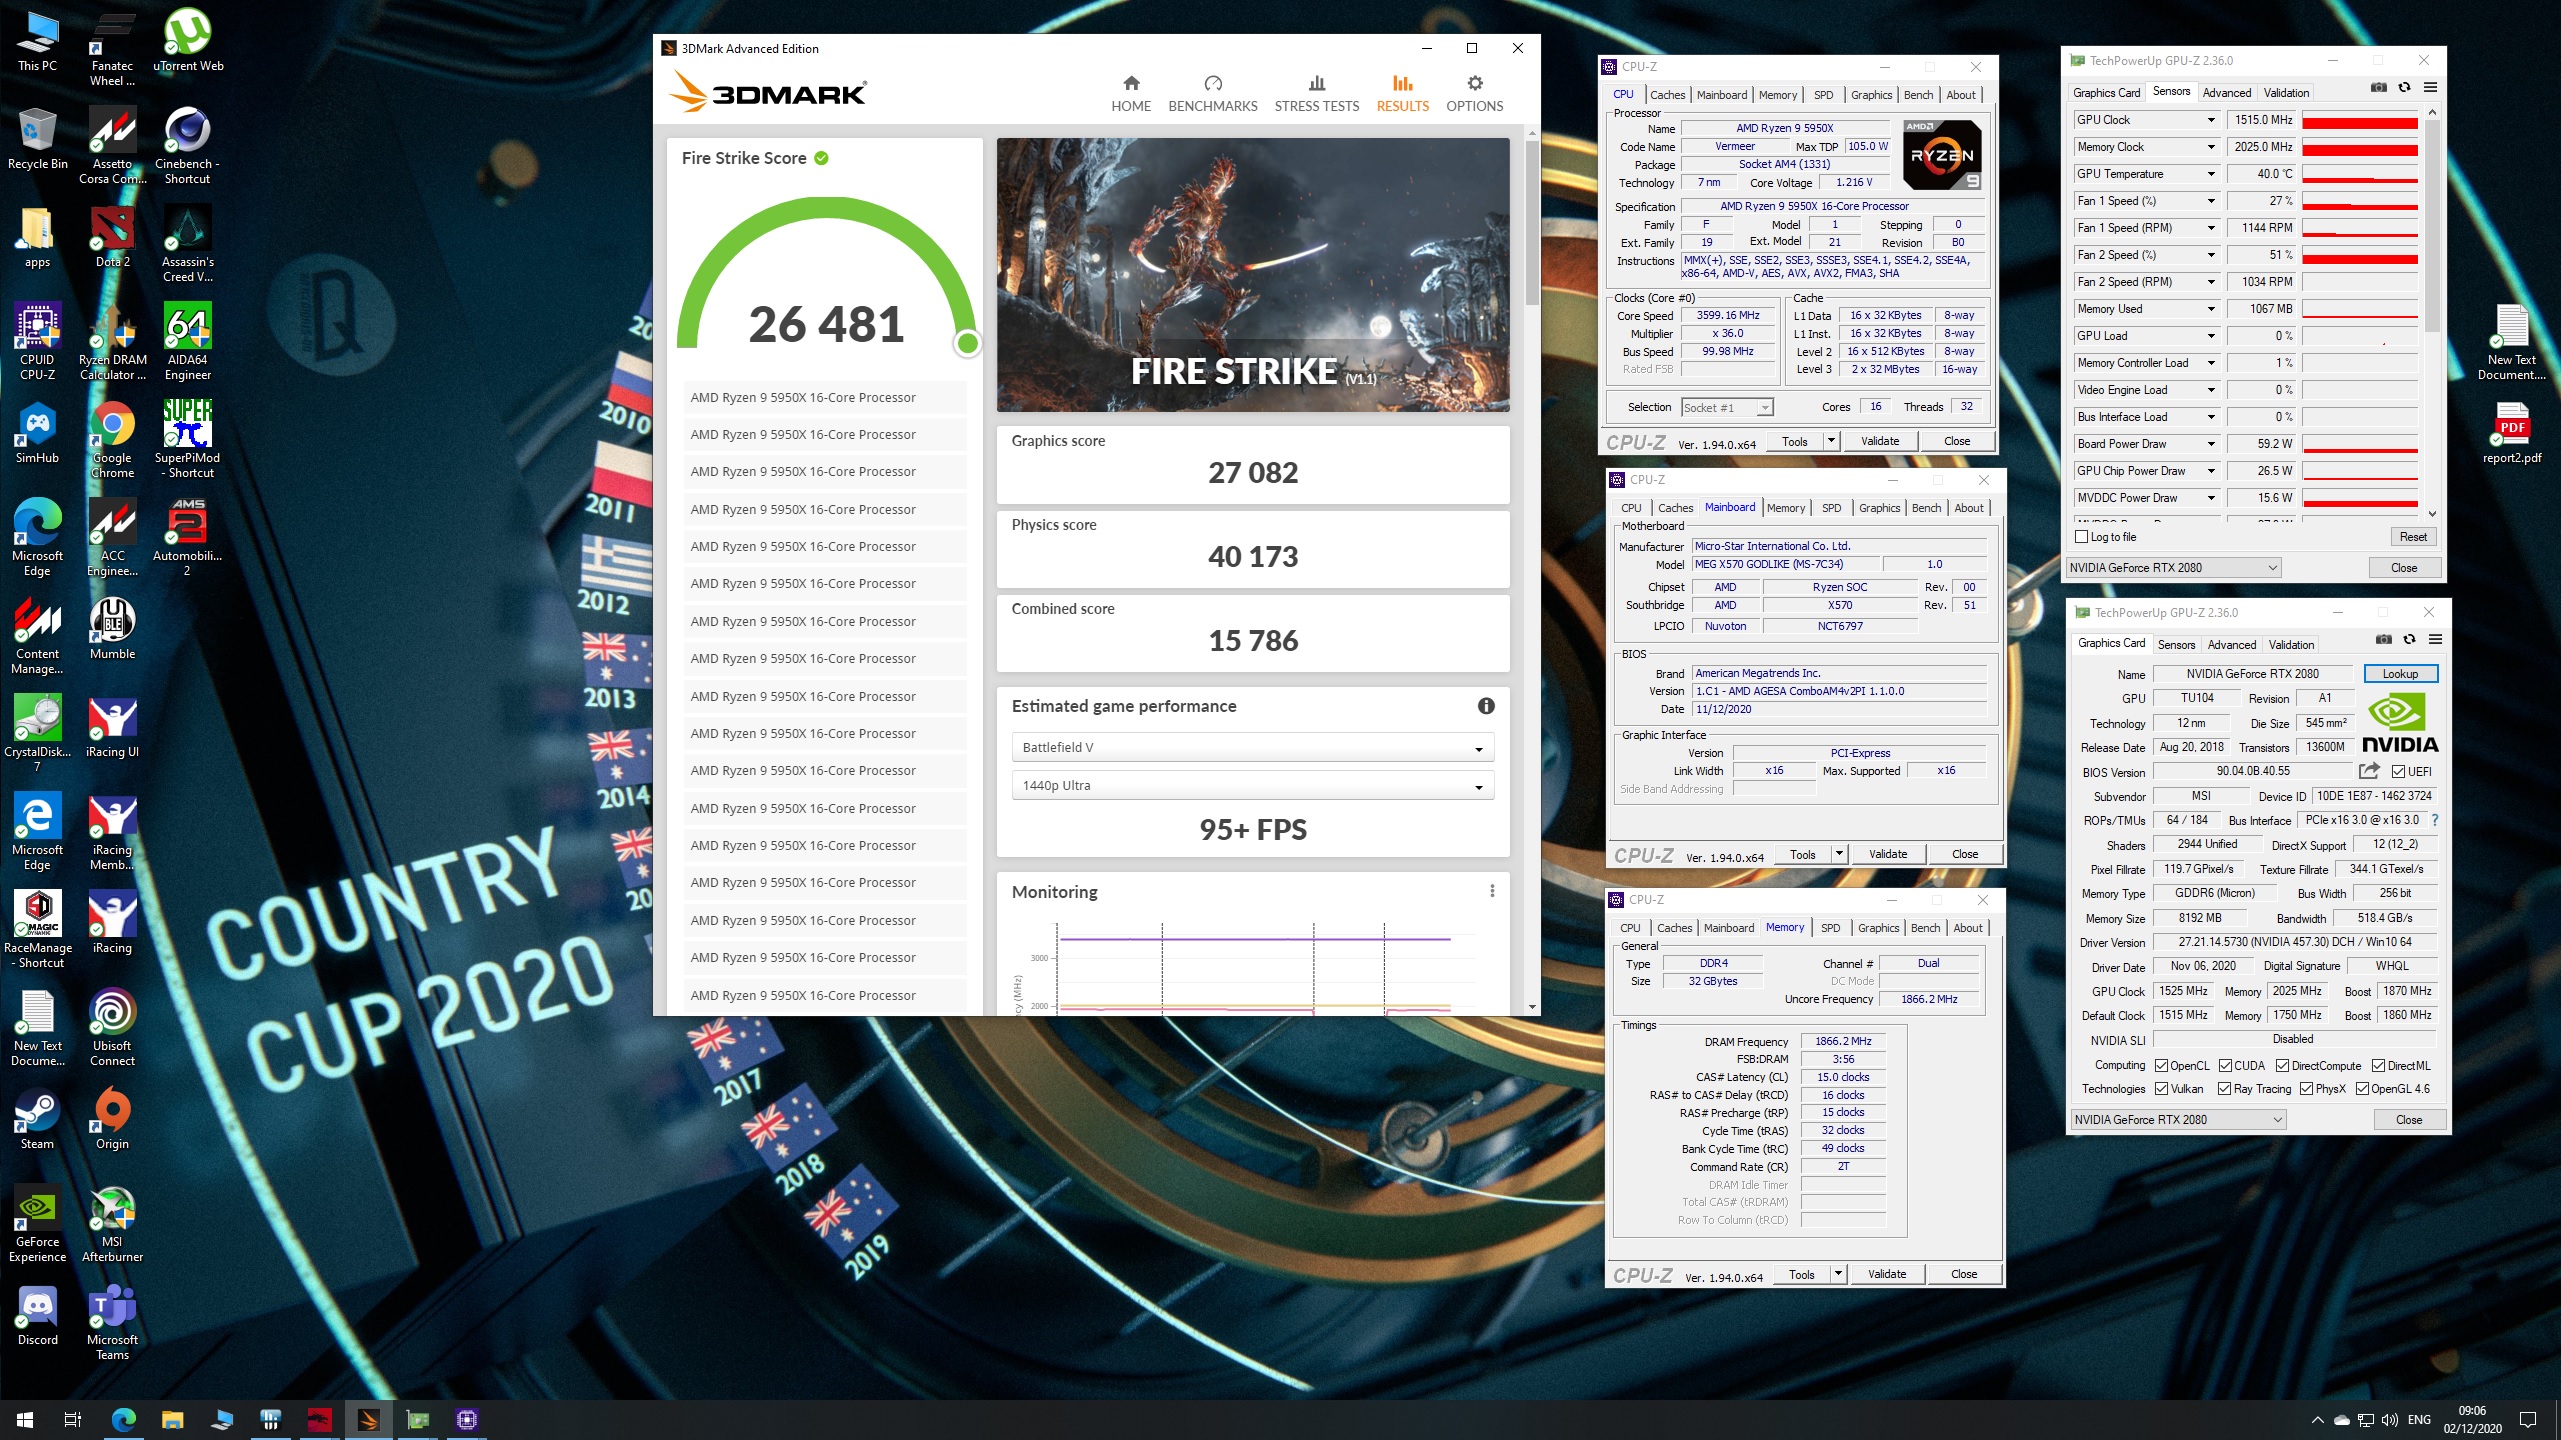This screenshot has height=1440, width=2561.
Task: Open SPD tab in CPU-Z Mainboard window
Action: click(x=1831, y=508)
